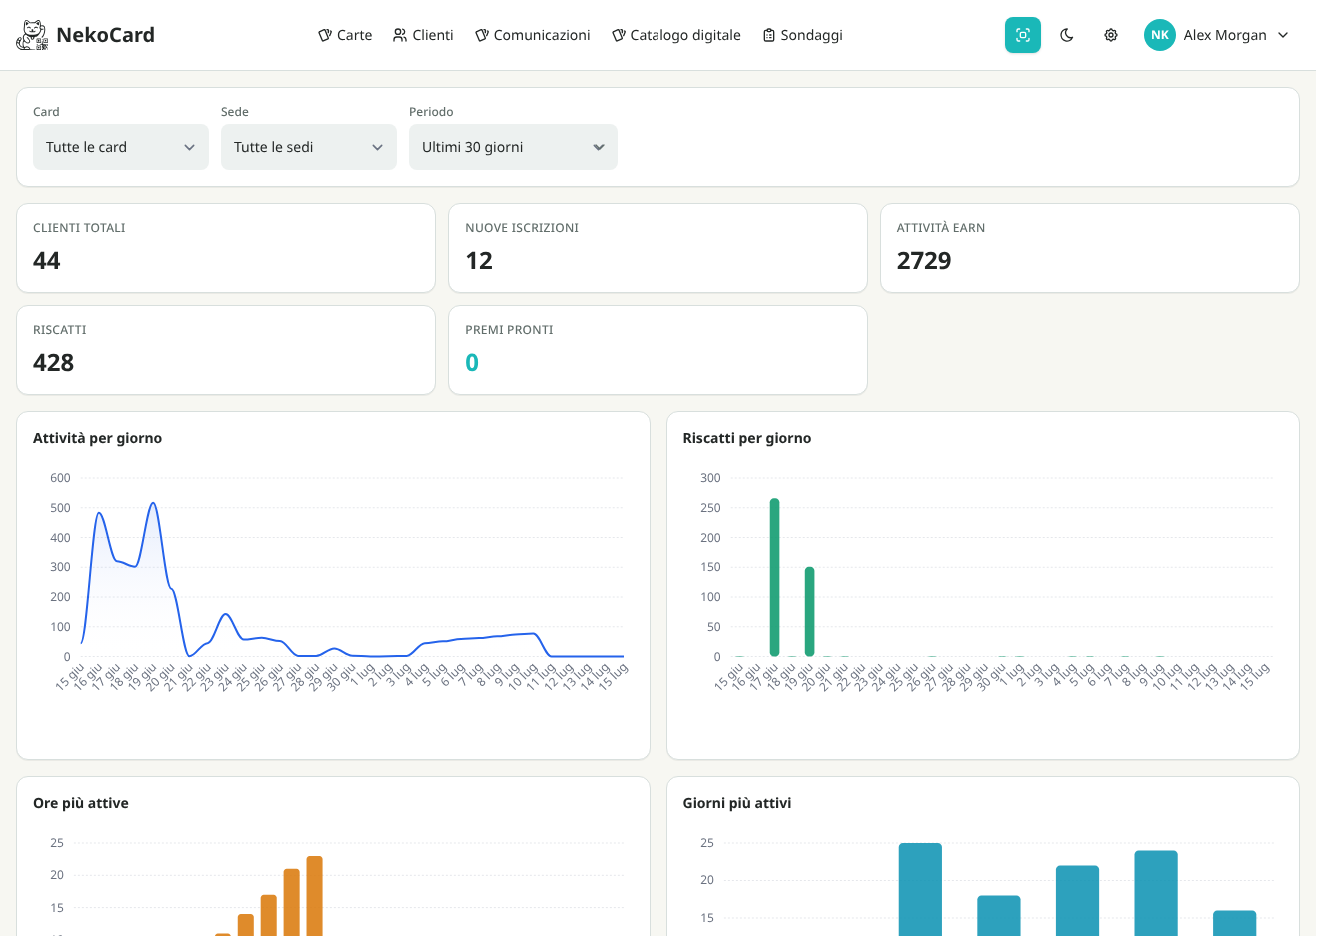Click the Card filter label
This screenshot has height=936, width=1317.
(46, 112)
